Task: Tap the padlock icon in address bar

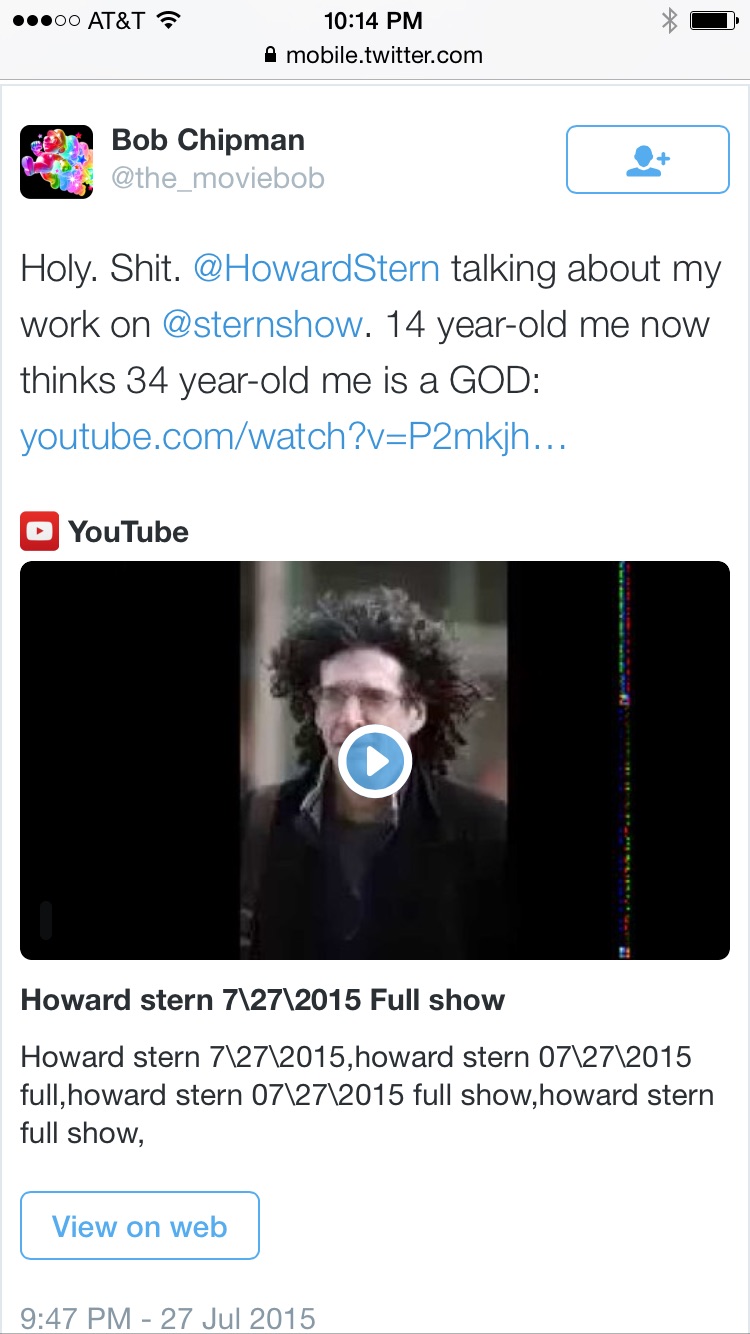Action: pos(270,55)
